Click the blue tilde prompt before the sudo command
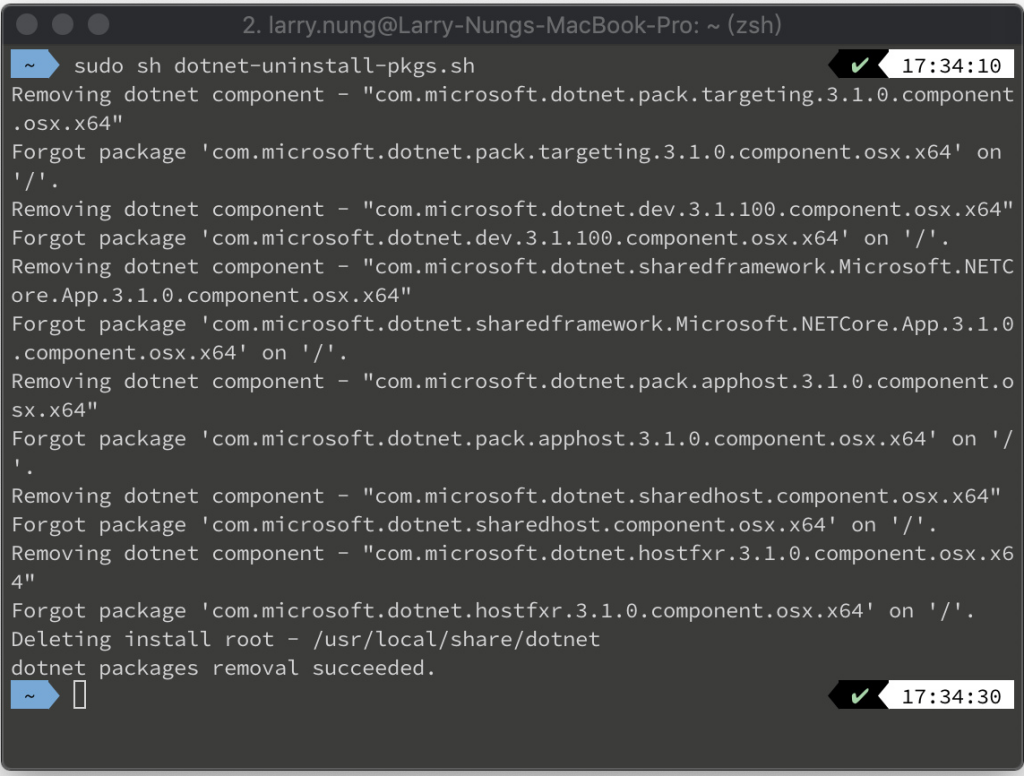Image resolution: width=1024 pixels, height=776 pixels. point(35,65)
